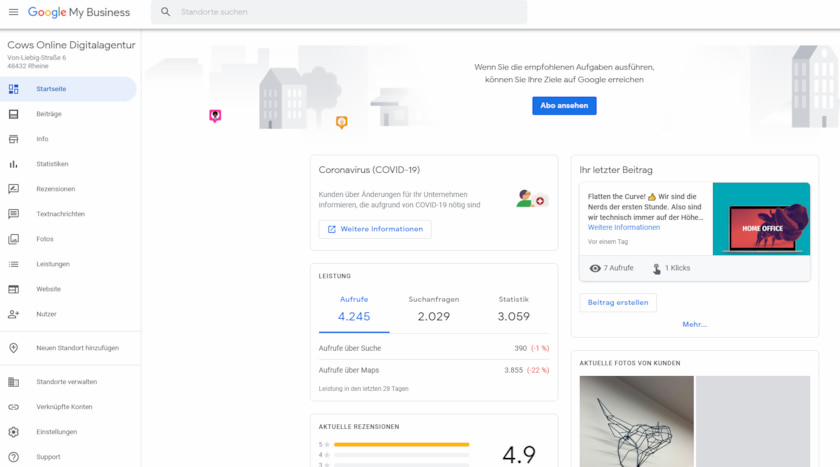The width and height of the screenshot is (840, 467).
Task: Open Verknüpfte Konten
Action: [68, 407]
